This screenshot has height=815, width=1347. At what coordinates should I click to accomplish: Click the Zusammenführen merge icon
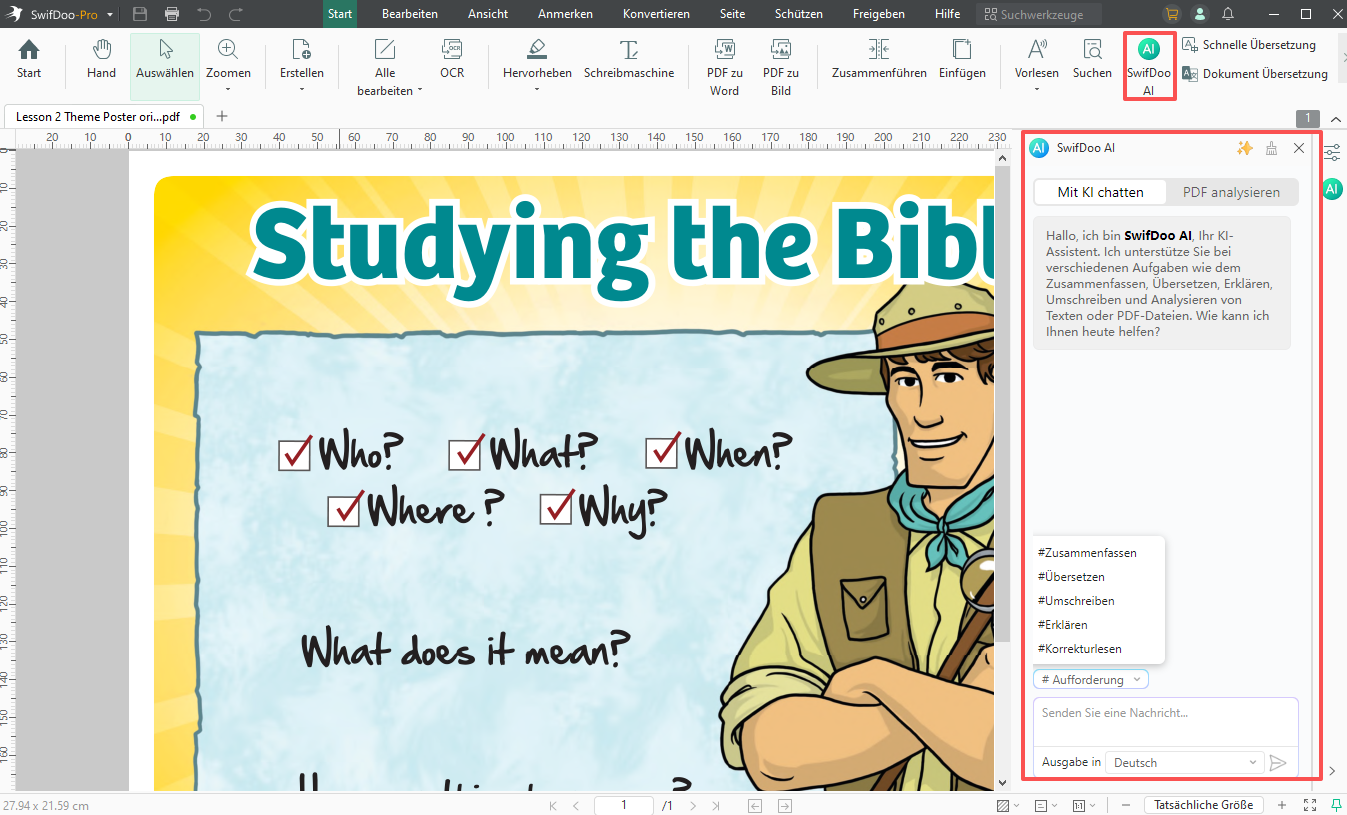879,60
